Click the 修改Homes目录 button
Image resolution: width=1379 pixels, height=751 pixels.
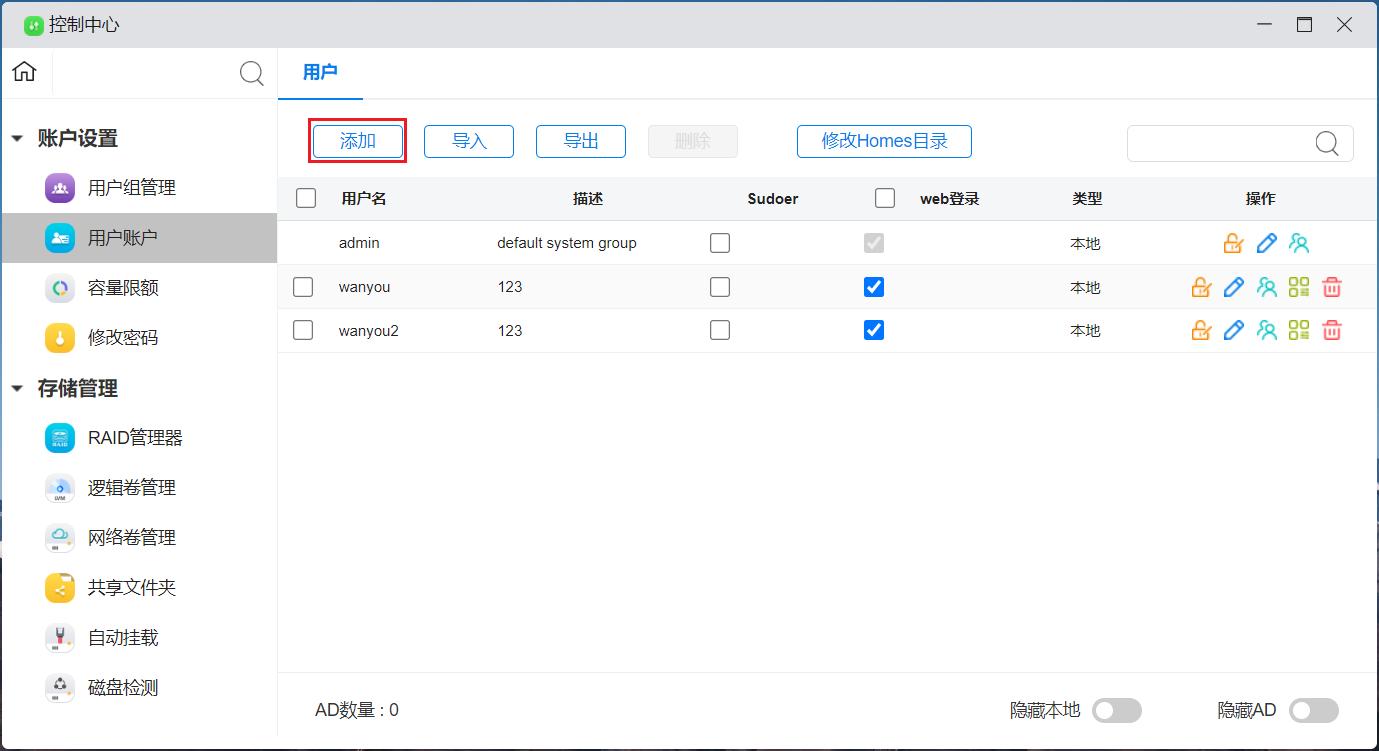tap(884, 141)
